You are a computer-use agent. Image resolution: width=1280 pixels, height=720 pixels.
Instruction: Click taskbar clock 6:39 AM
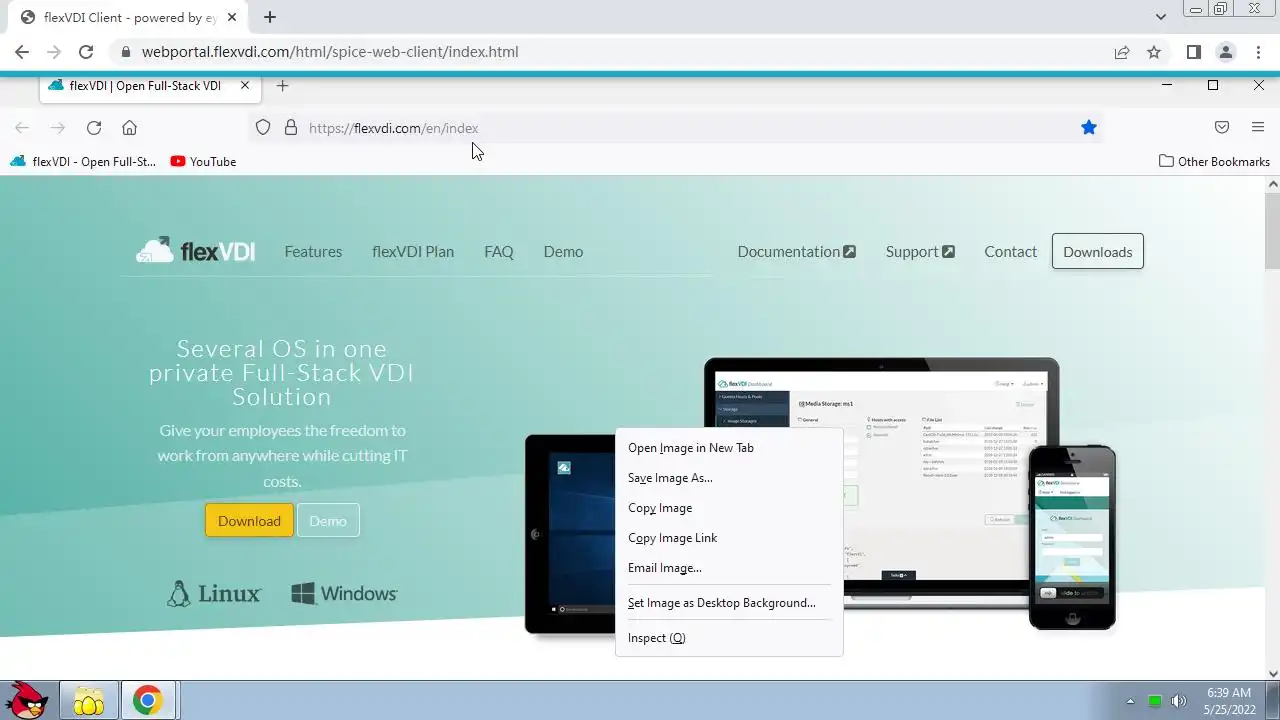[x=1229, y=701]
